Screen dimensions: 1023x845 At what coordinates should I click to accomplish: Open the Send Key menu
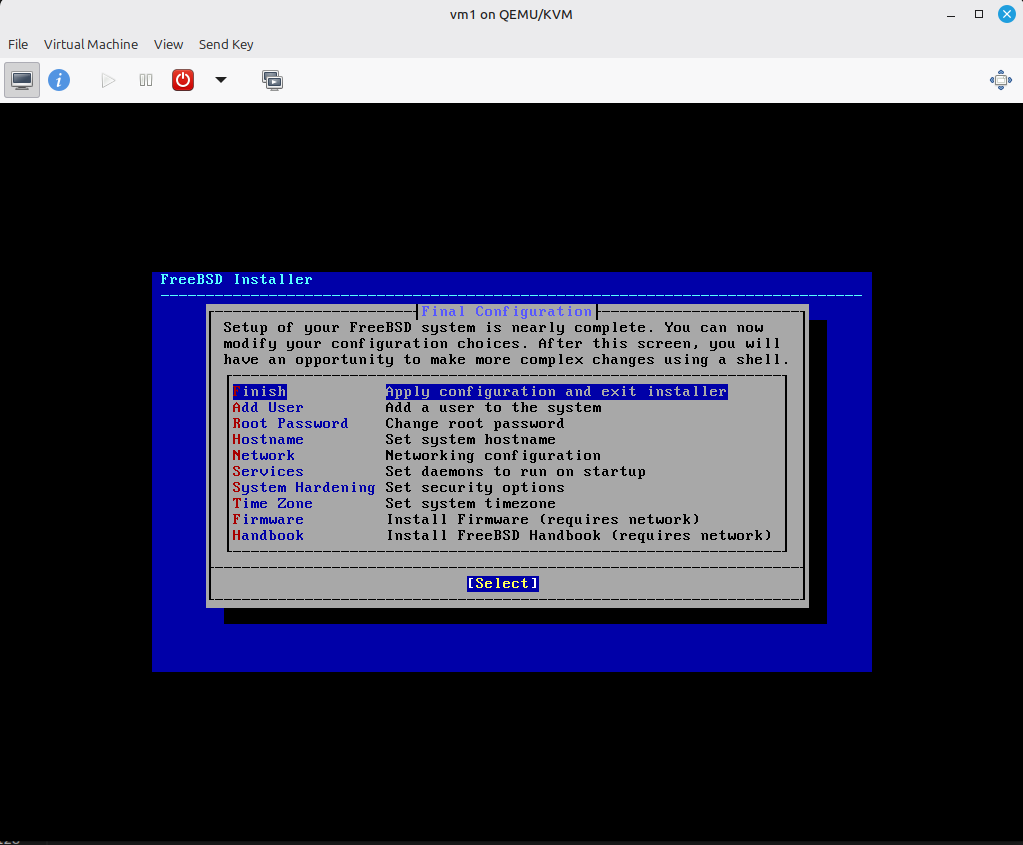pyautogui.click(x=226, y=44)
